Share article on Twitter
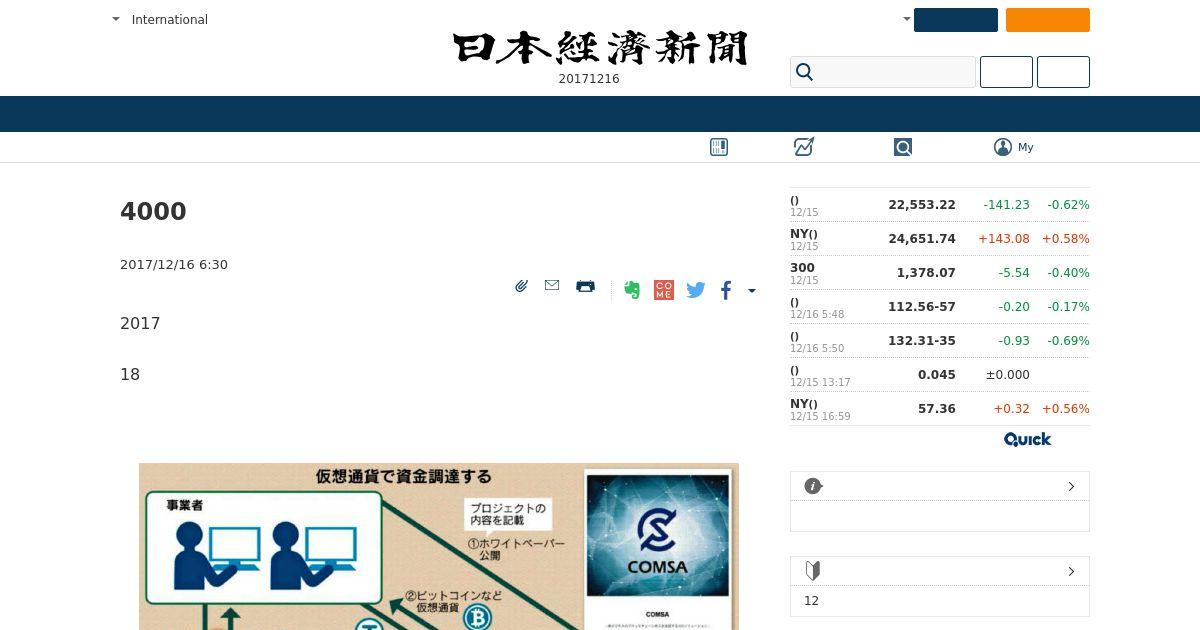Image resolution: width=1200 pixels, height=630 pixels. [696, 290]
